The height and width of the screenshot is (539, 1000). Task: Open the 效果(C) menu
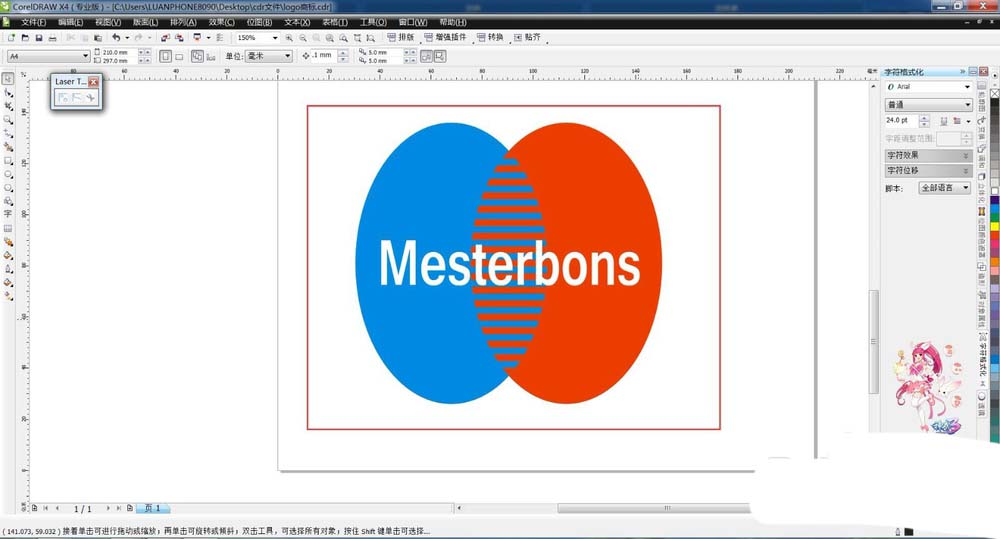click(x=221, y=22)
